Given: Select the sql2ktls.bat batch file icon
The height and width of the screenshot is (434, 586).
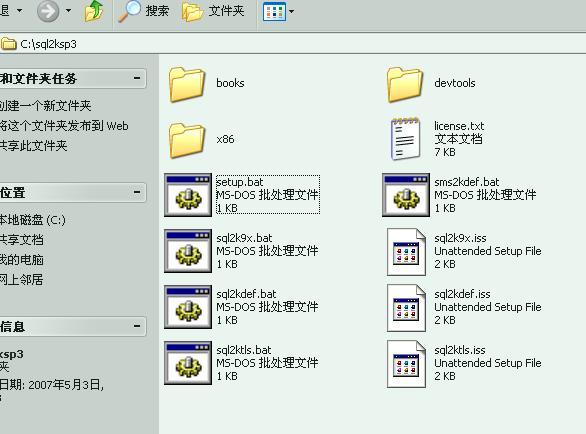Looking at the screenshot, I should point(188,363).
